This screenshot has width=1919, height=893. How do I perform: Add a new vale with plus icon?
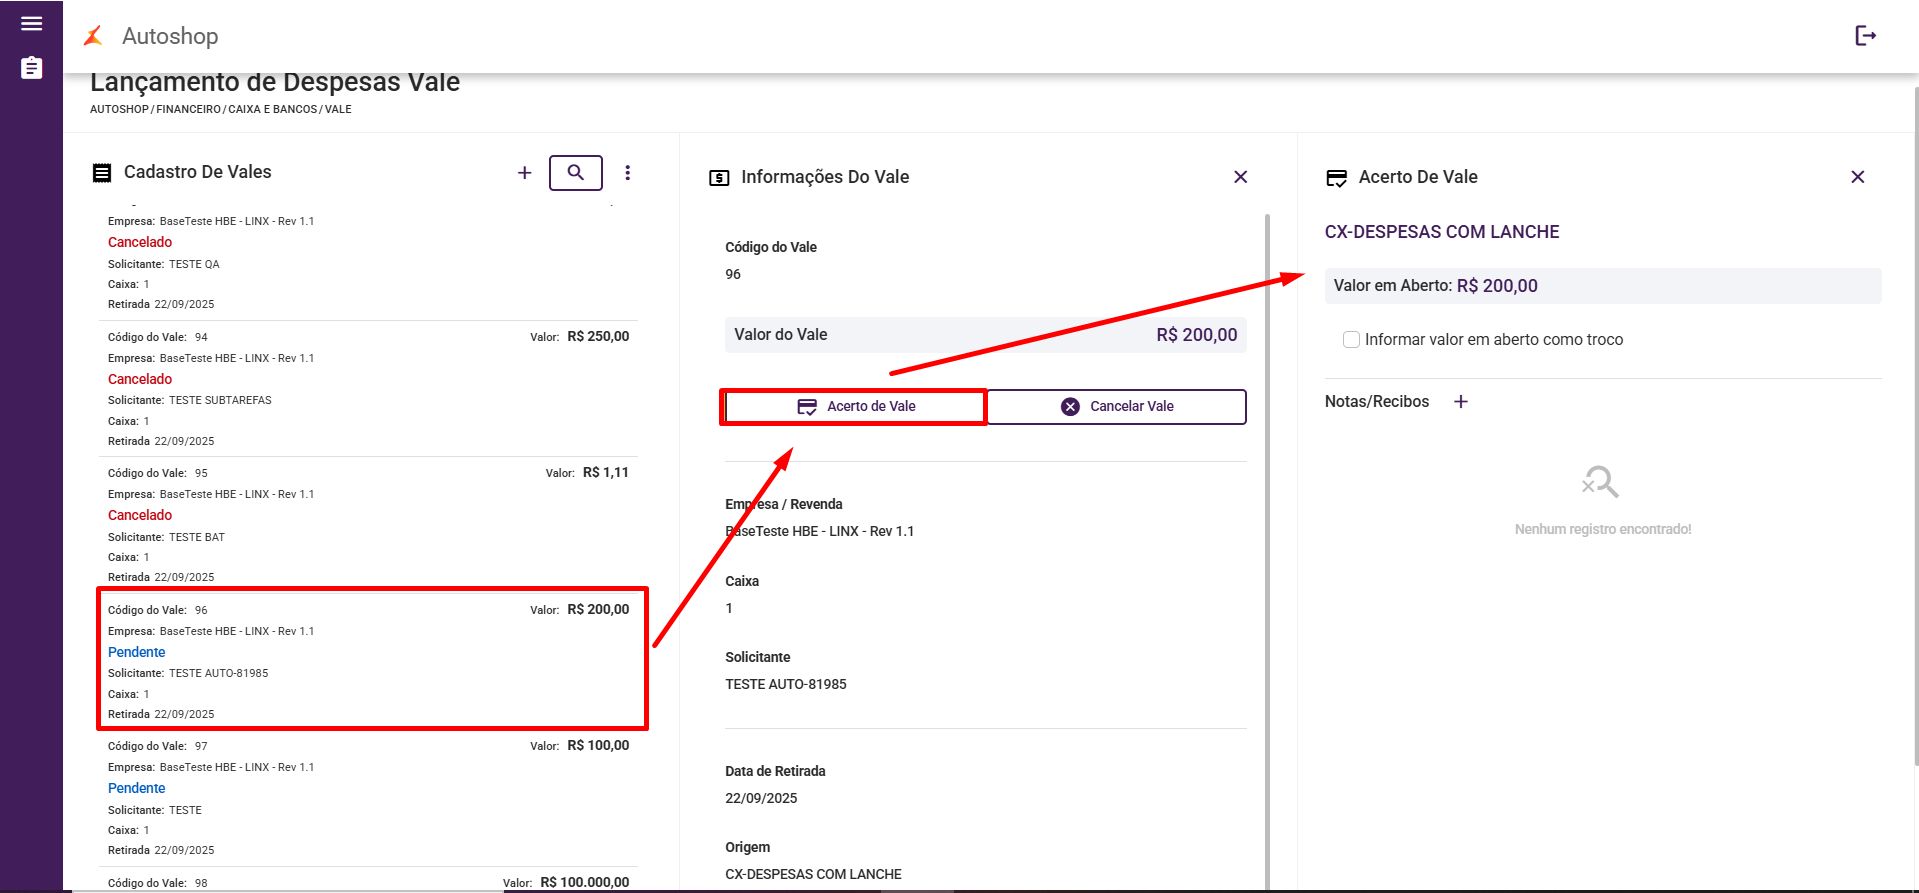[524, 173]
